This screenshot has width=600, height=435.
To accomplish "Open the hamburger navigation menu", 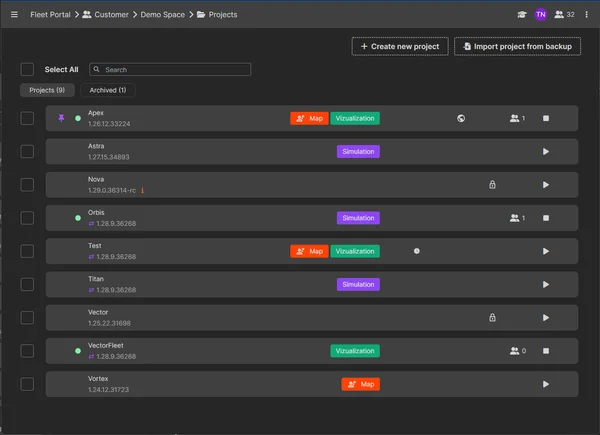I will coord(14,15).
